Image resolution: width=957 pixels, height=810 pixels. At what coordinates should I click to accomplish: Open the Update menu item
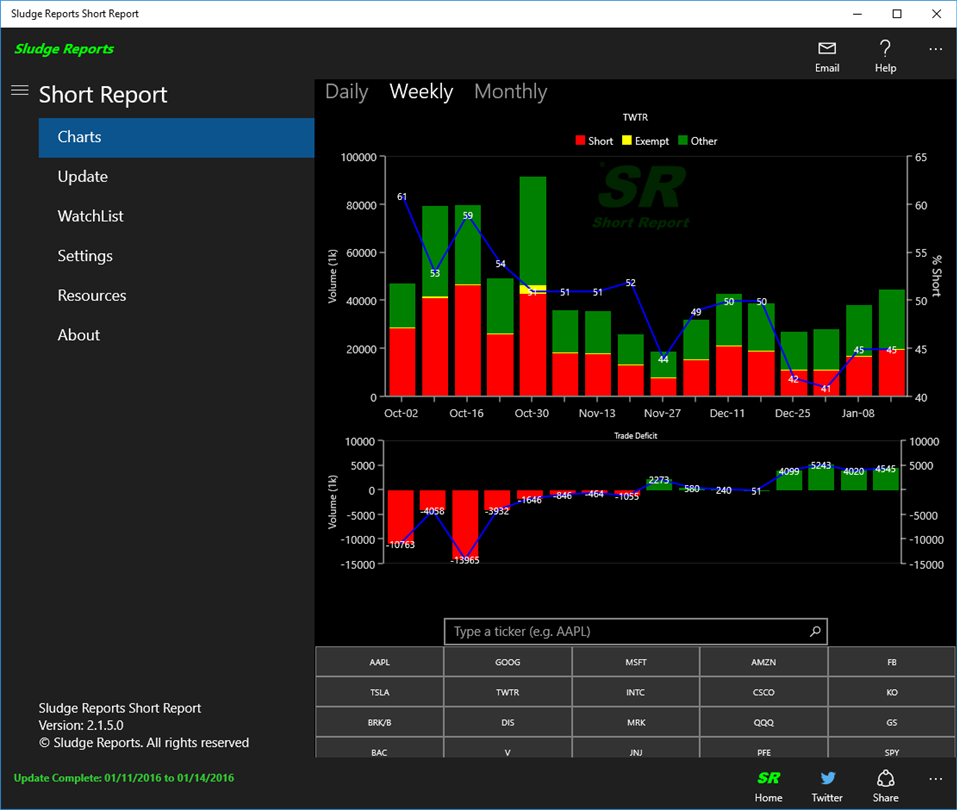(x=176, y=177)
